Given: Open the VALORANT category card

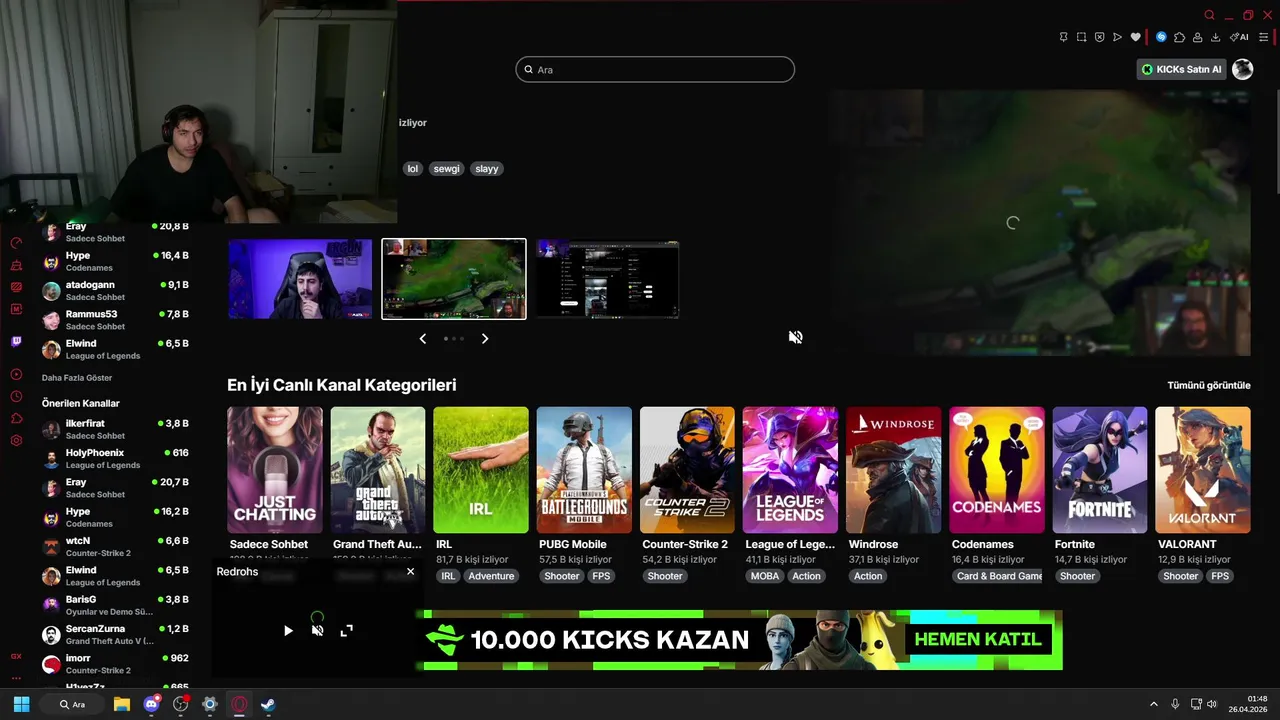Looking at the screenshot, I should pos(1203,470).
